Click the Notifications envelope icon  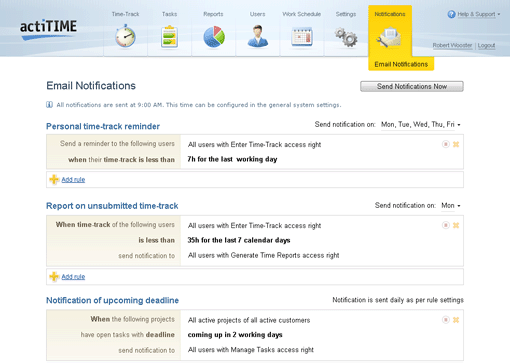point(389,38)
